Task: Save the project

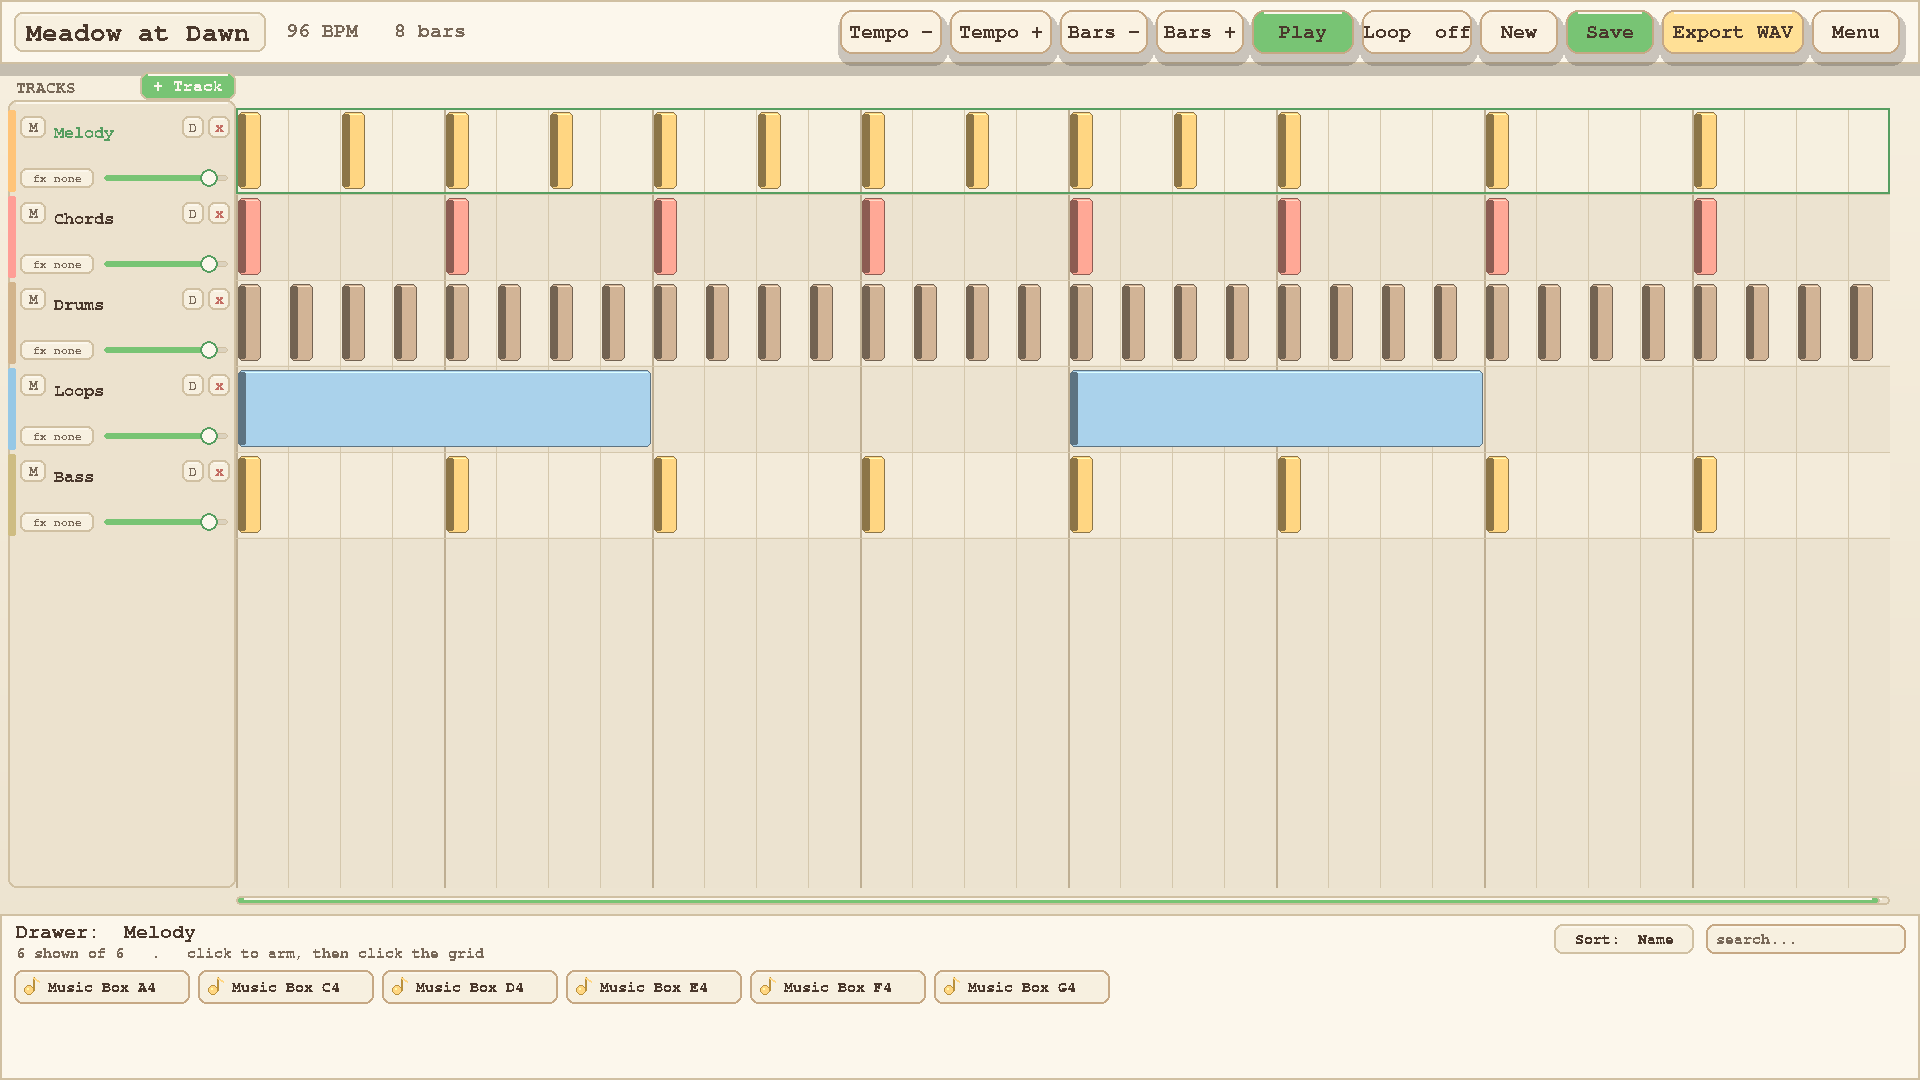Action: click(x=1609, y=33)
